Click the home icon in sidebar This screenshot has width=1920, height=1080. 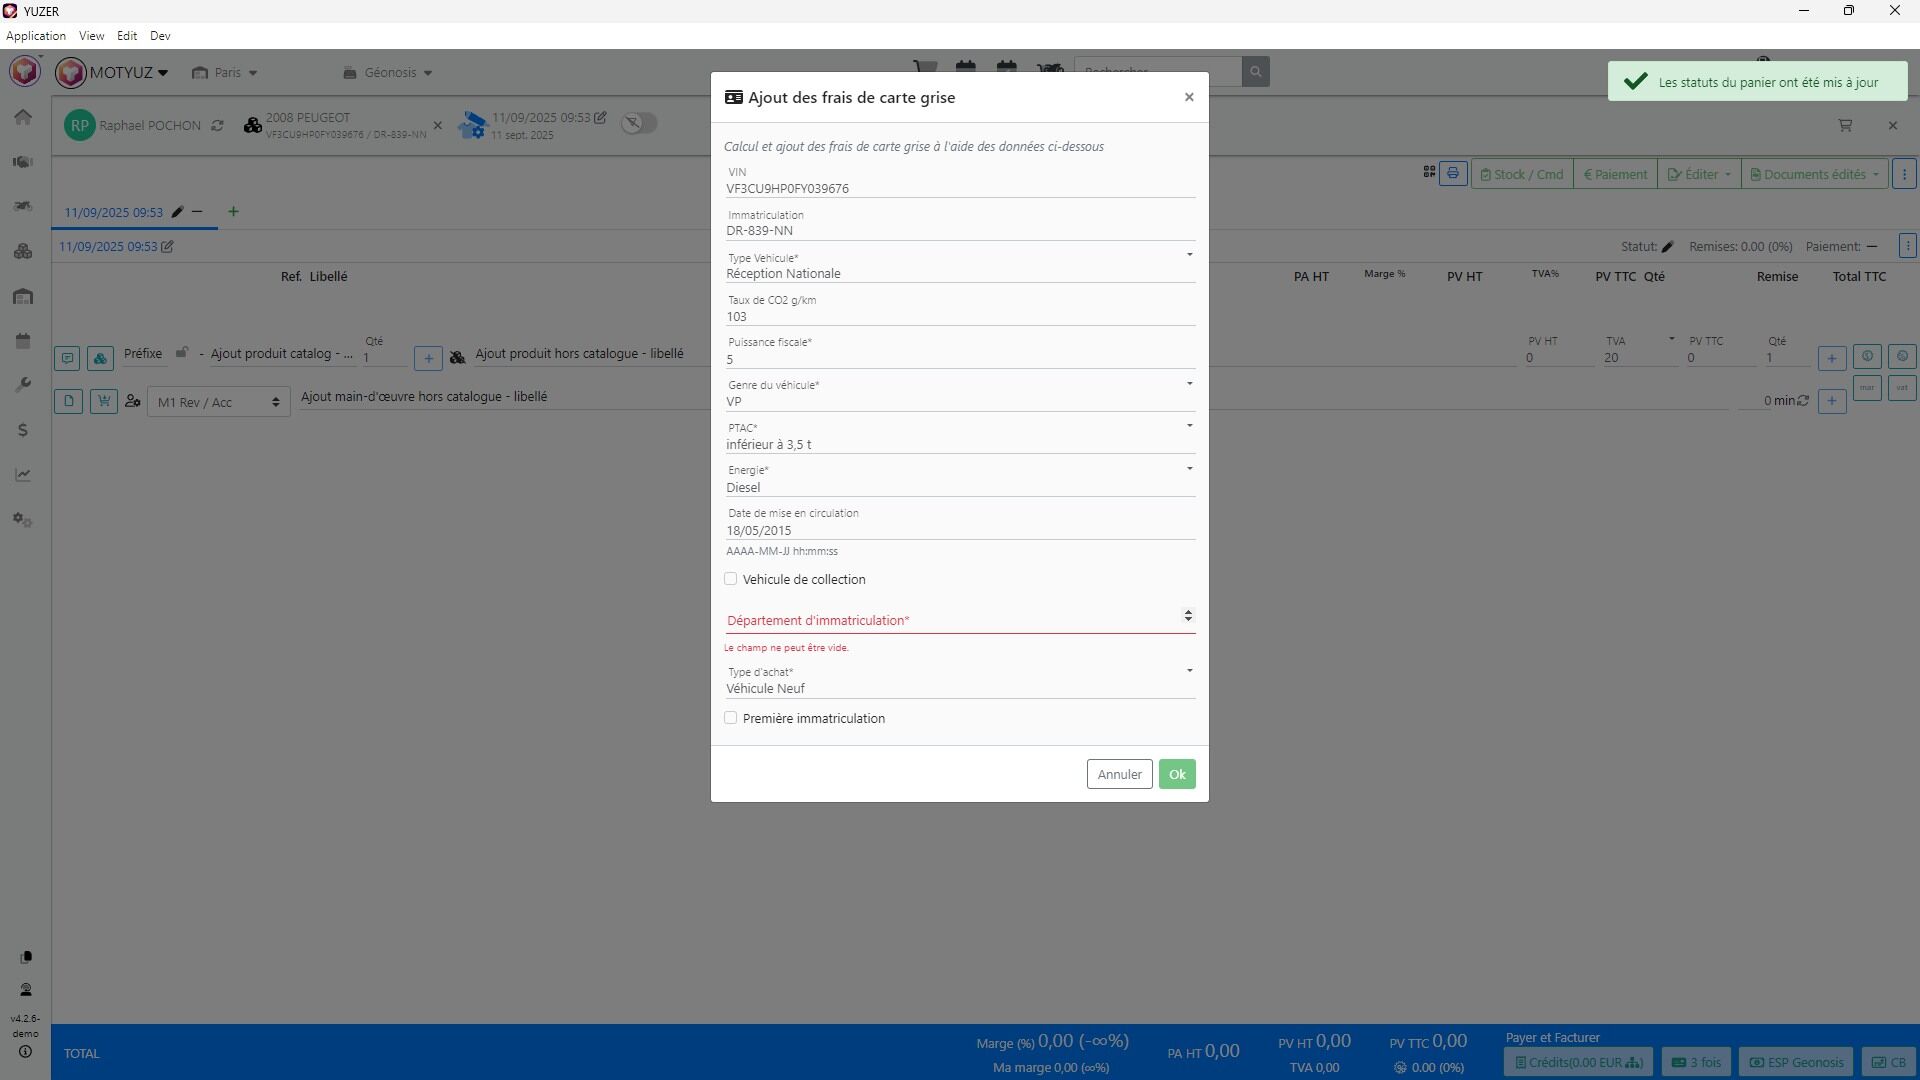pos(23,117)
